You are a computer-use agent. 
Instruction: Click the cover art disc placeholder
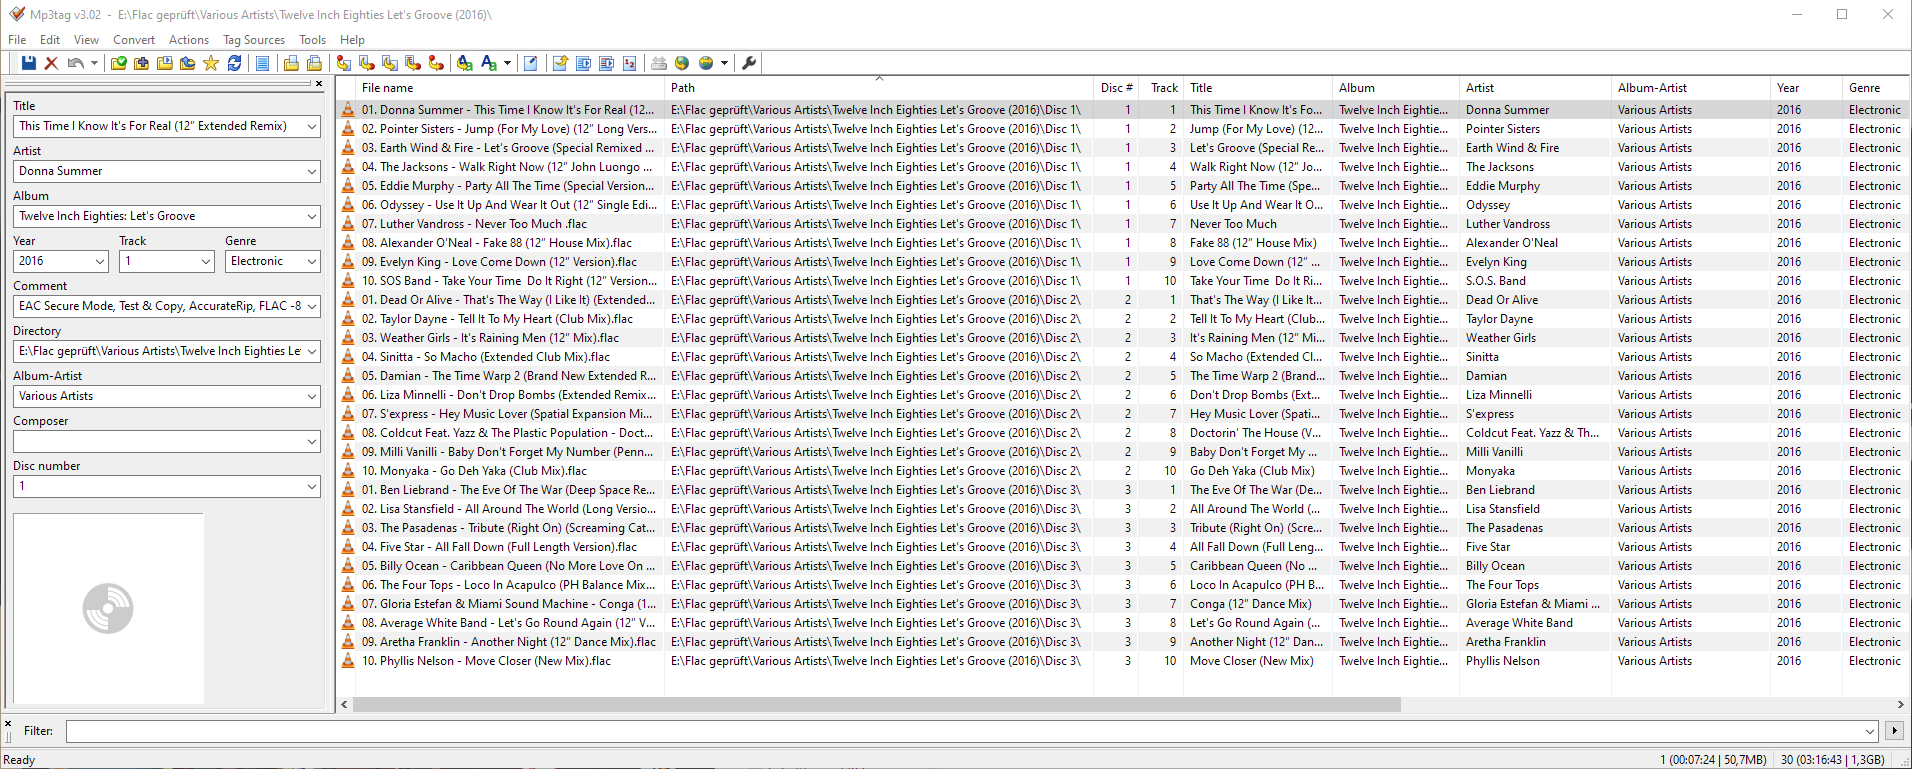point(108,608)
